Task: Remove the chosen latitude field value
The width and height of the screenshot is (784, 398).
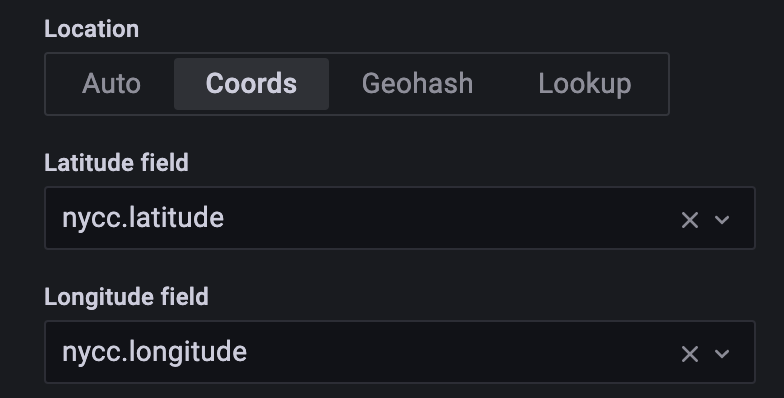Action: coord(690,220)
